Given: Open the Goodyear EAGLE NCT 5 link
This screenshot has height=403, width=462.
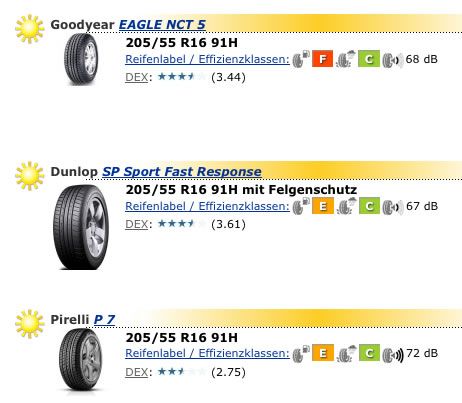Looking at the screenshot, I should (162, 25).
